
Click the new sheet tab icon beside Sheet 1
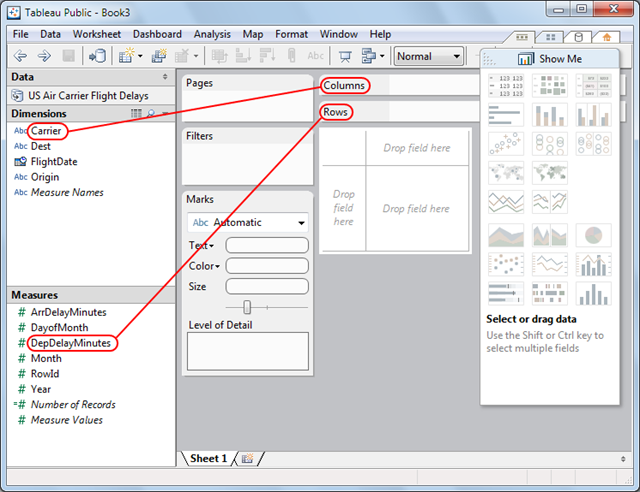coord(247,459)
